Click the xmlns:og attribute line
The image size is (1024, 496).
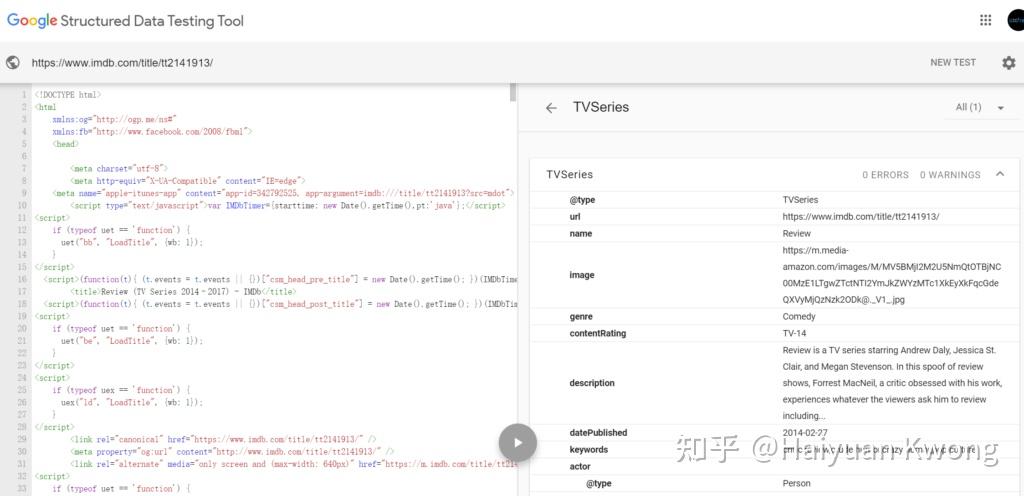coord(116,119)
